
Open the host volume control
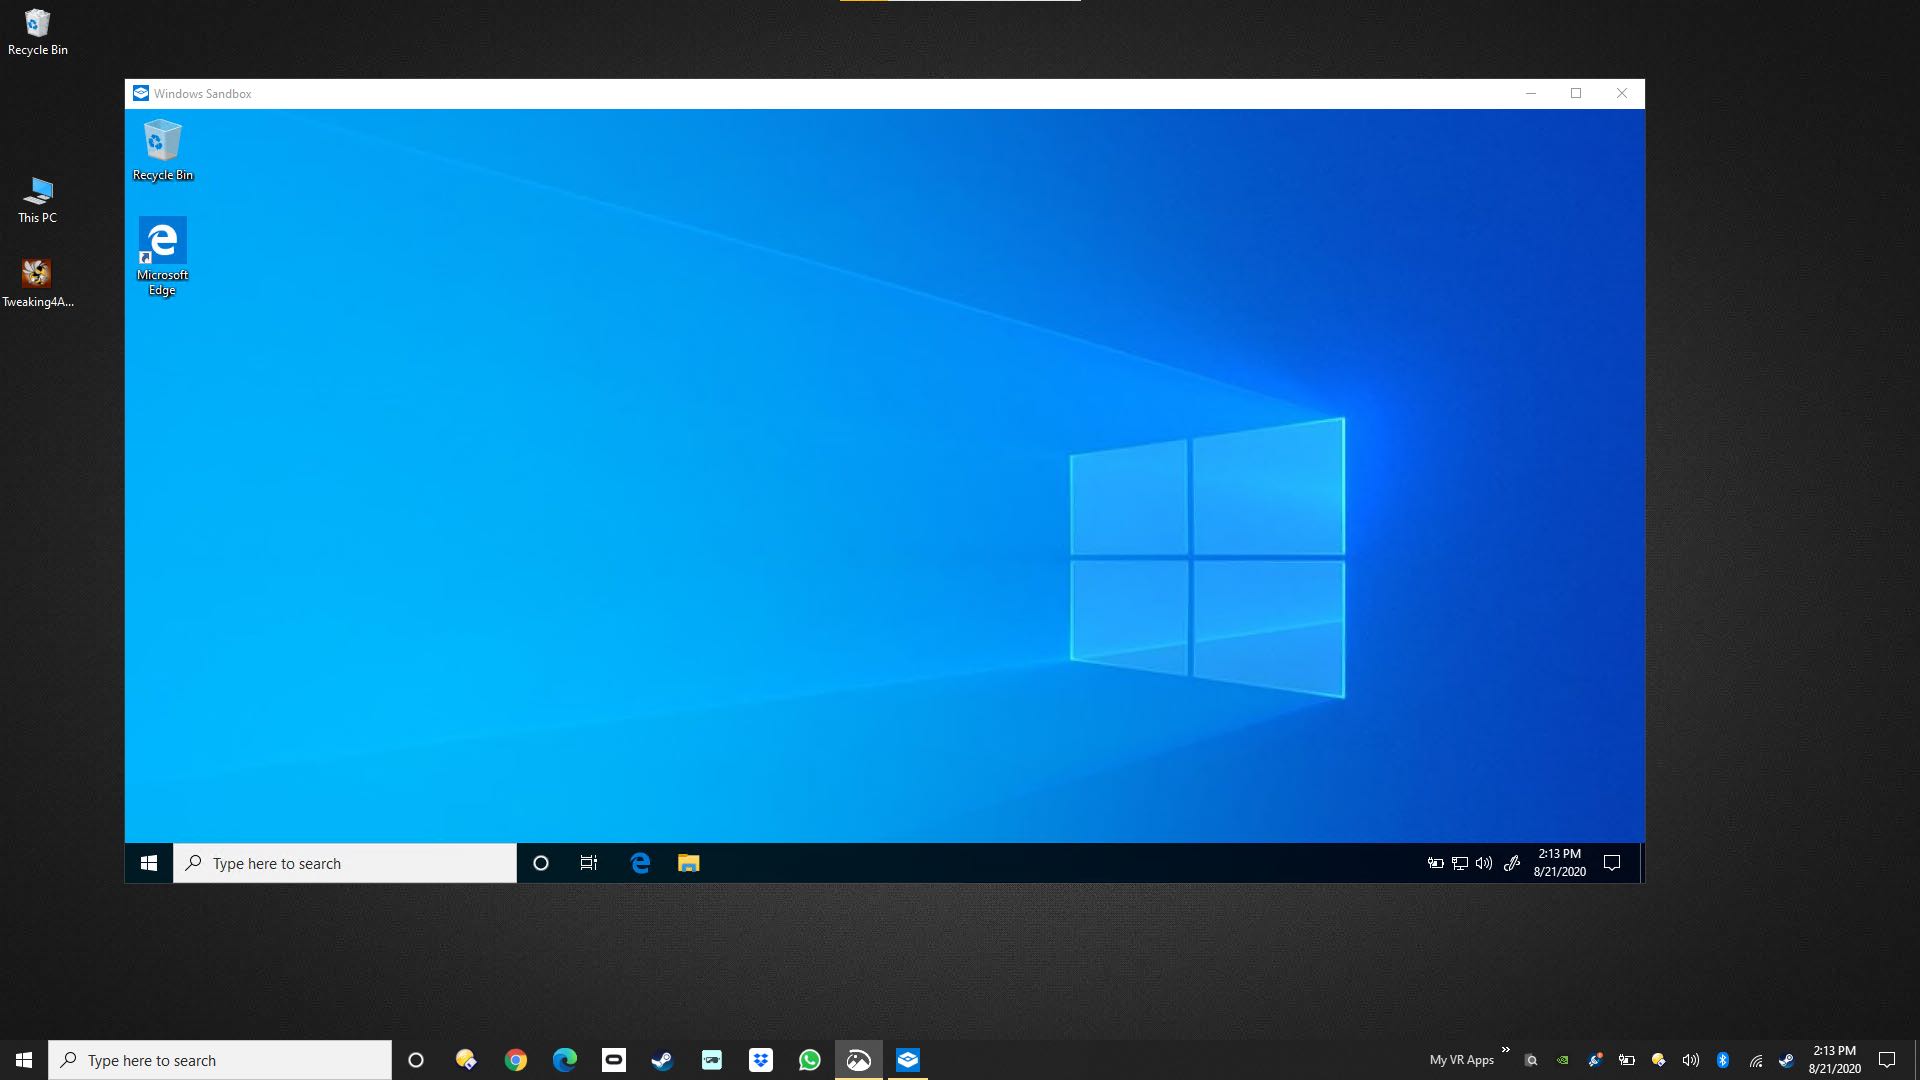coord(1691,1060)
